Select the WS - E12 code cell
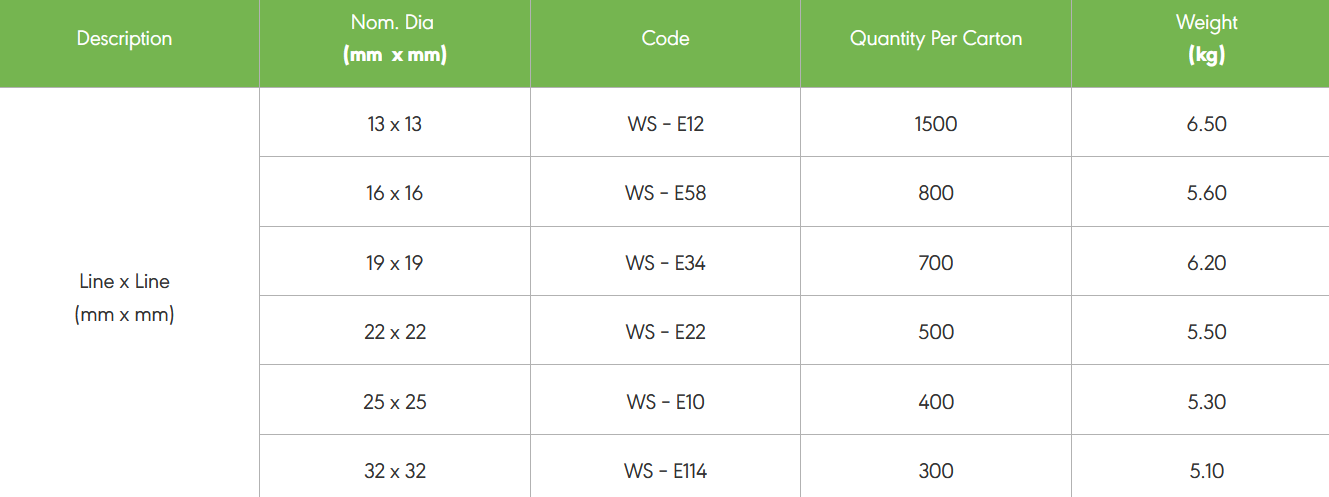Image resolution: width=1329 pixels, height=497 pixels. [x=665, y=124]
